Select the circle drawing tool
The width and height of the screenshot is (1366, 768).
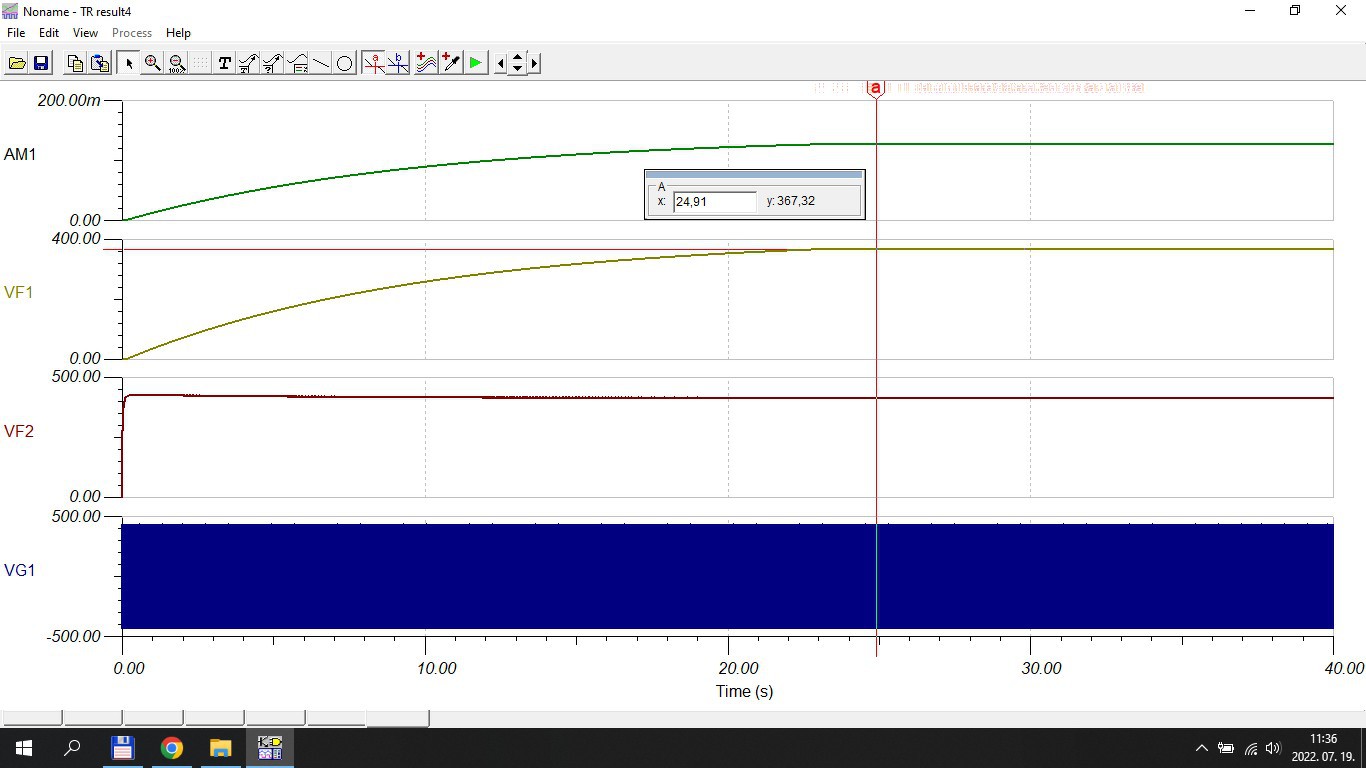pyautogui.click(x=345, y=63)
